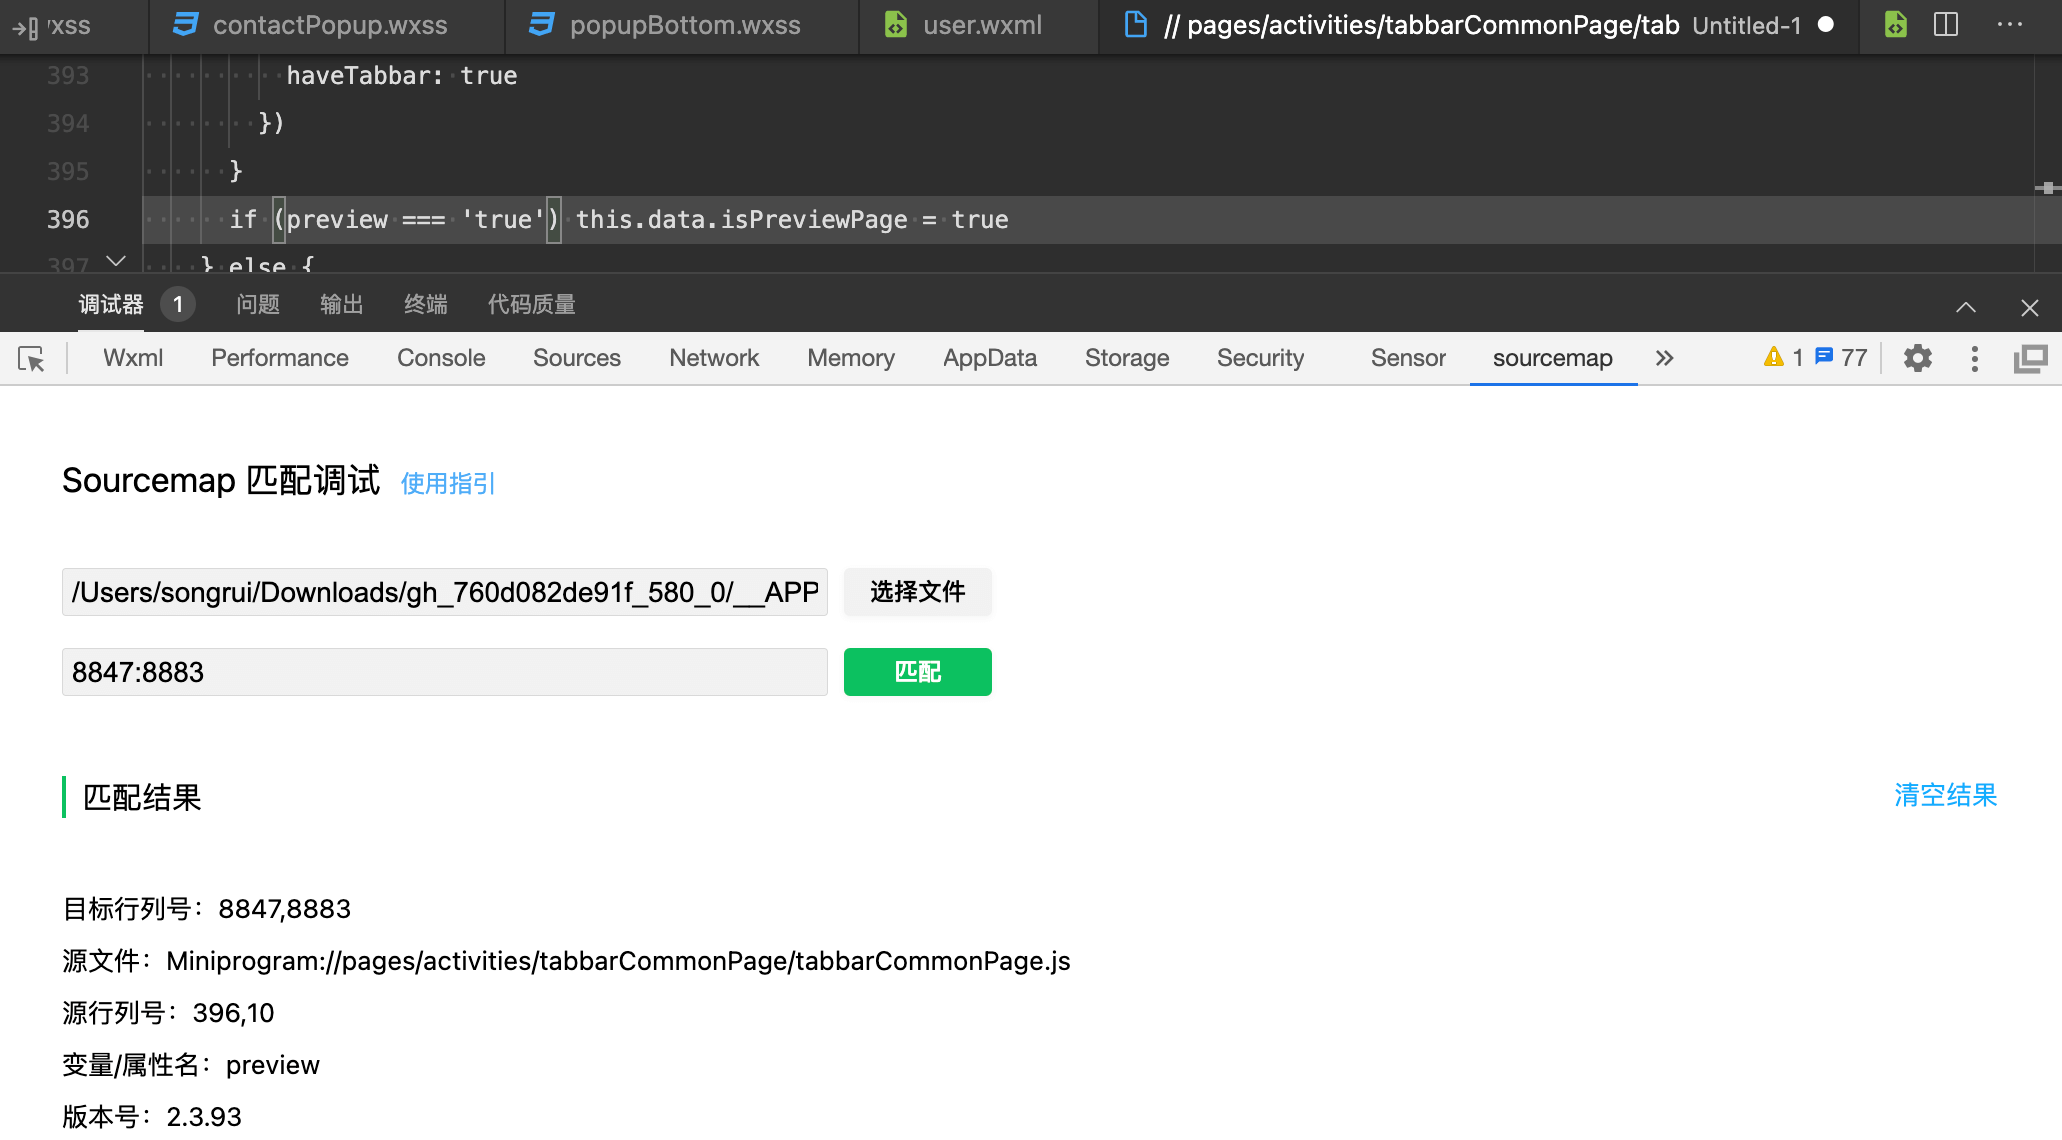Expand more devtools tabs chevron

coord(1664,358)
